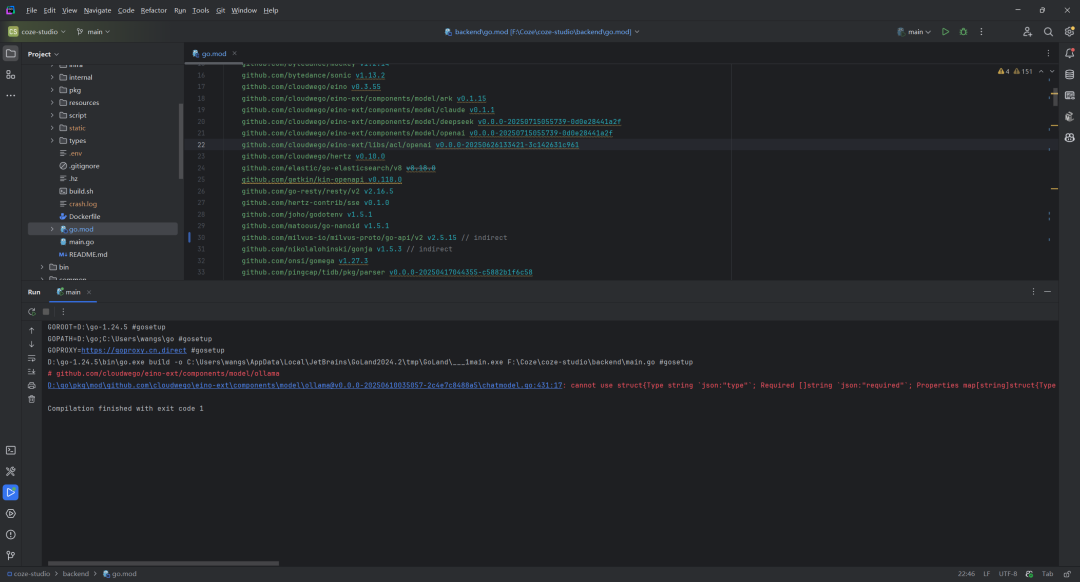Rerun main in Run panel
Viewport: 1080px width, 582px height.
(32, 311)
